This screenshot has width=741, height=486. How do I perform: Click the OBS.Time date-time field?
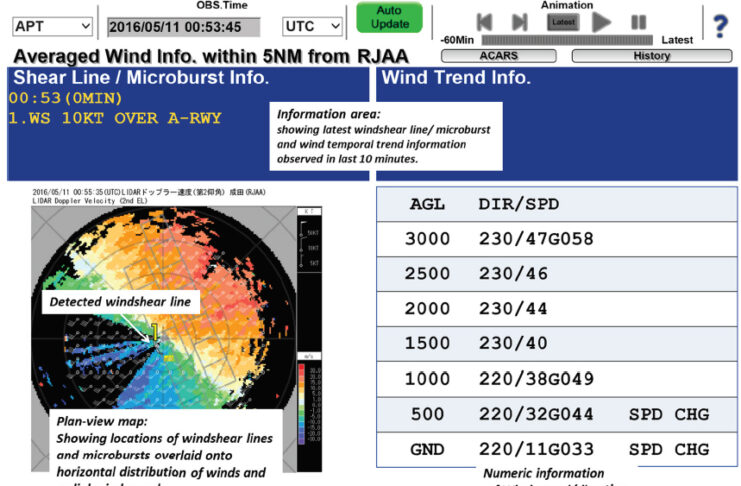click(x=183, y=27)
